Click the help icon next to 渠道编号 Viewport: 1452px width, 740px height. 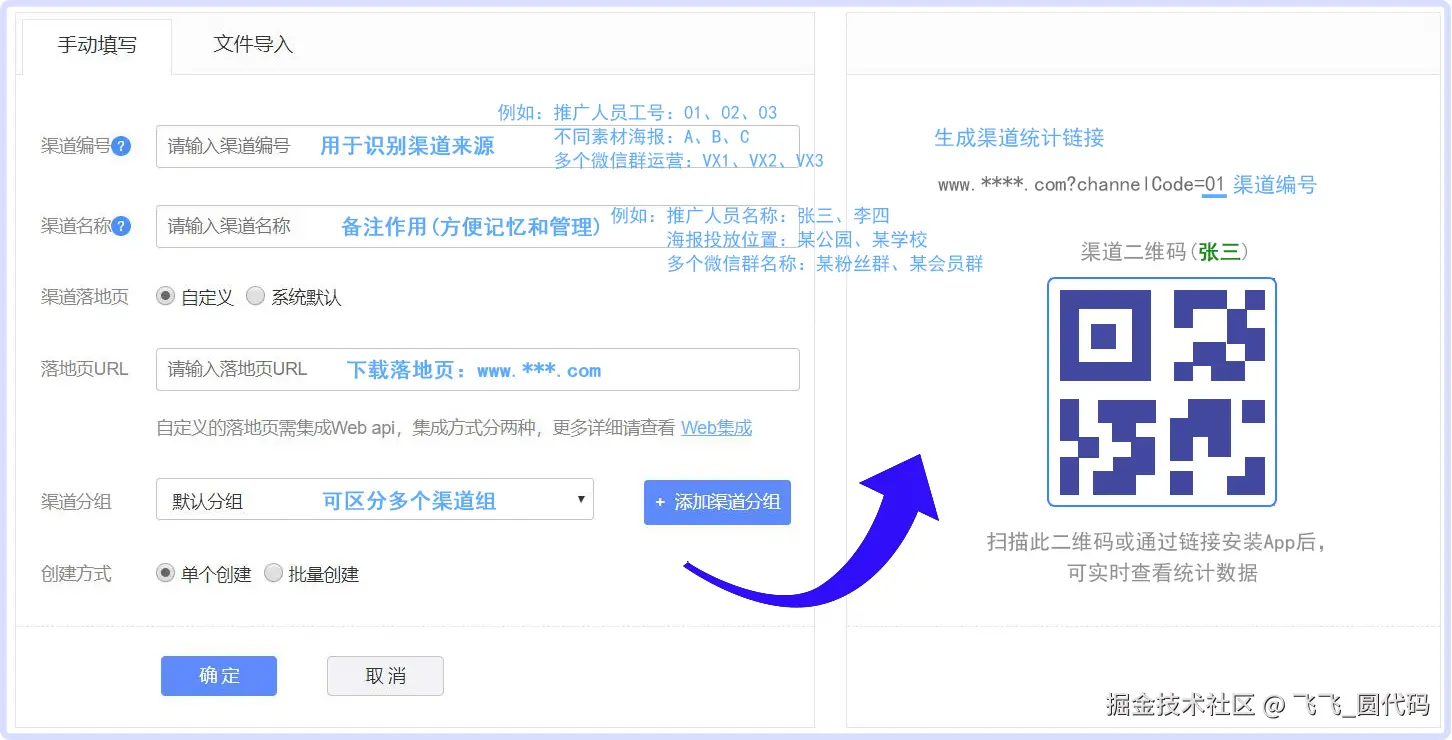point(121,146)
